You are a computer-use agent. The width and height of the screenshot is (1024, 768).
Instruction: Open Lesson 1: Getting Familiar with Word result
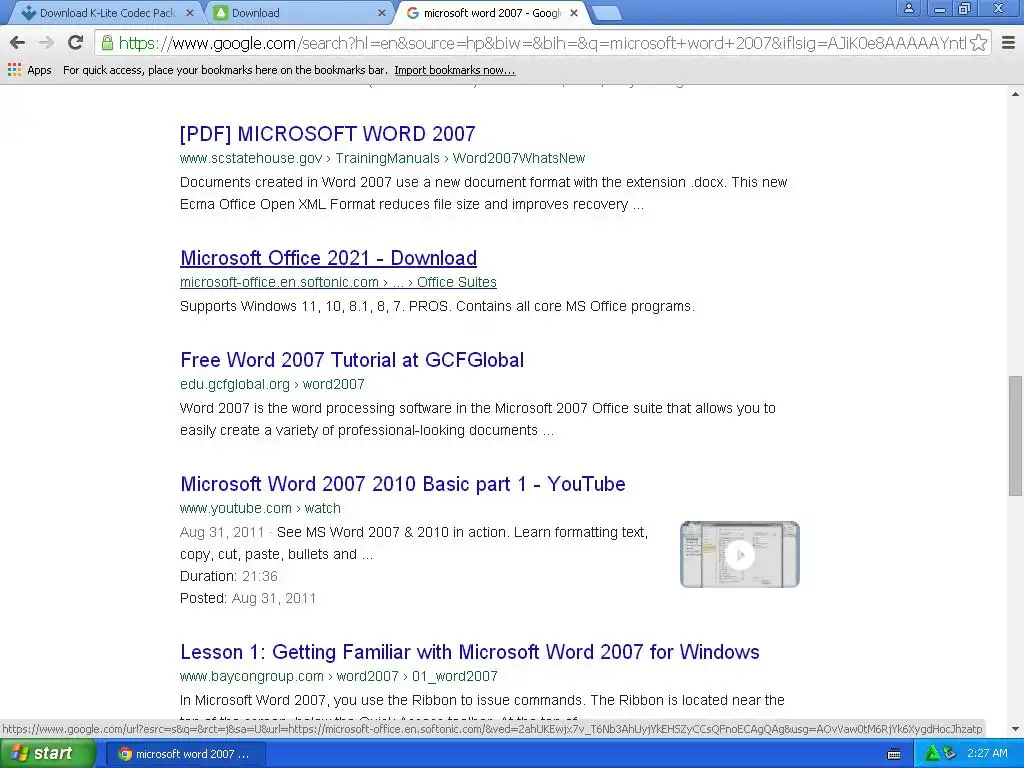pos(470,652)
